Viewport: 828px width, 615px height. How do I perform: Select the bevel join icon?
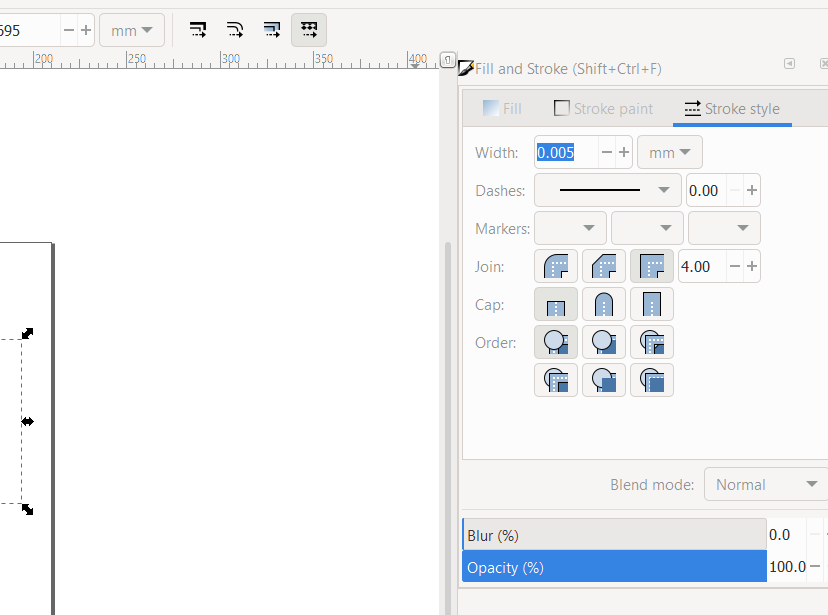tap(604, 266)
